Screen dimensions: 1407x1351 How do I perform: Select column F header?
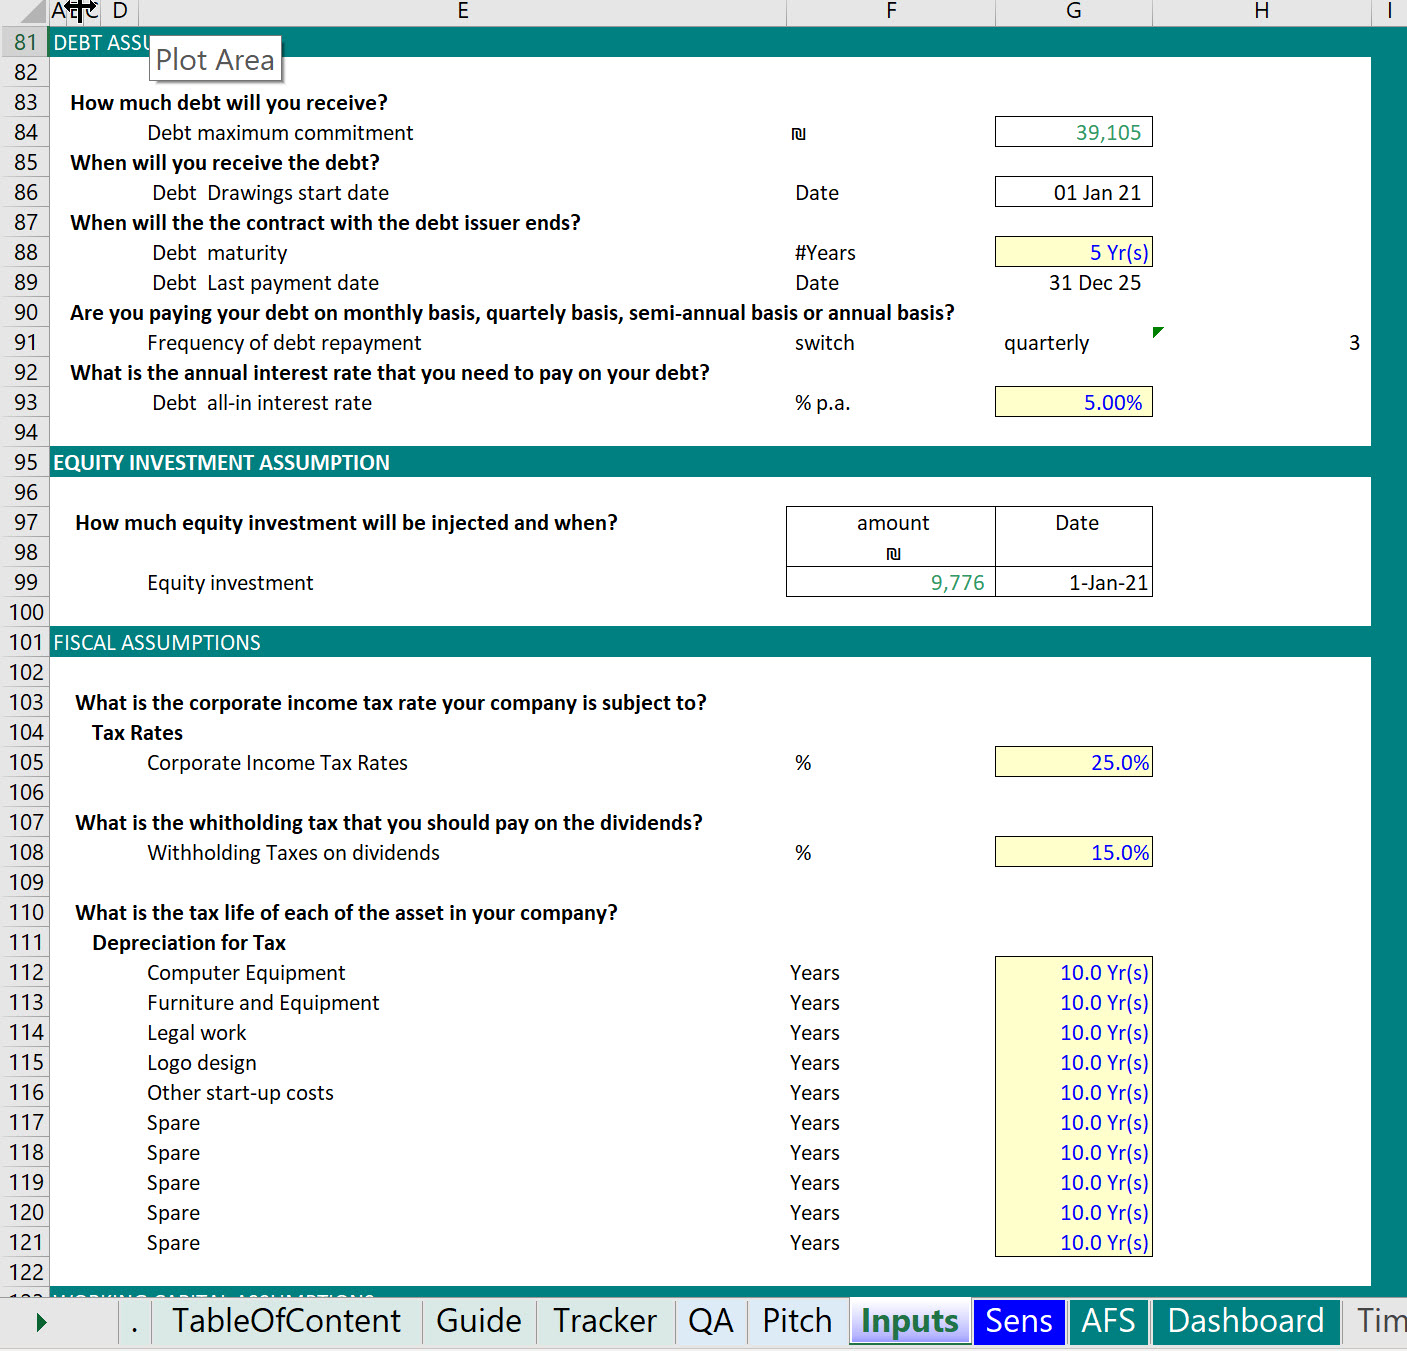891,12
